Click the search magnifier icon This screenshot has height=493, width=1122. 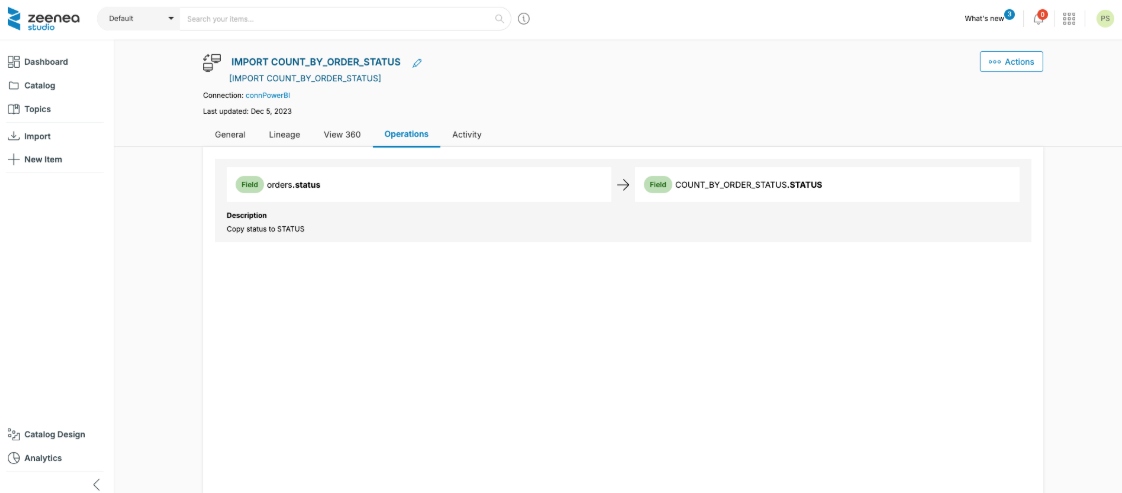[x=499, y=19]
